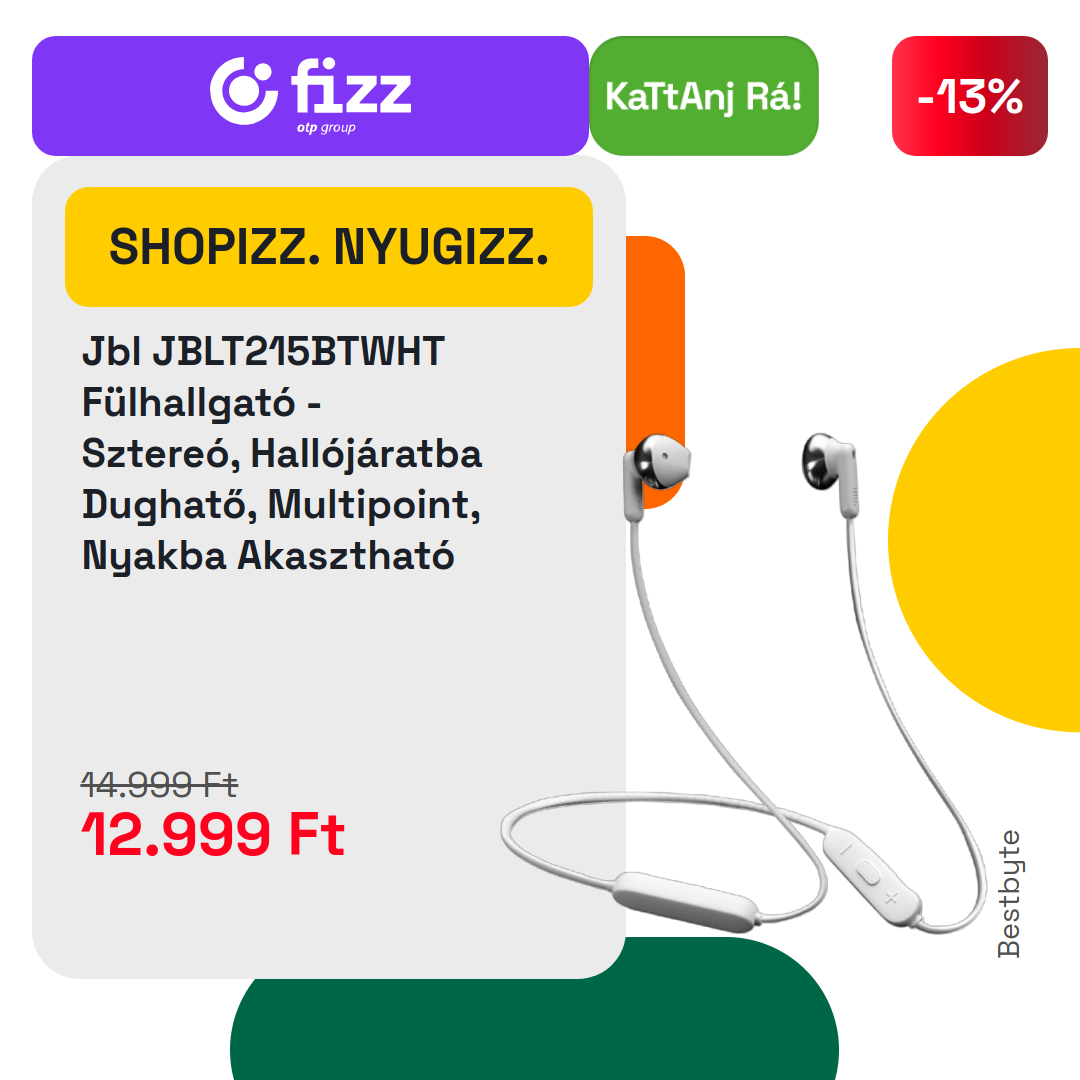This screenshot has width=1080, height=1080.
Task: Click the fizz circular logo icon
Action: 244,91
